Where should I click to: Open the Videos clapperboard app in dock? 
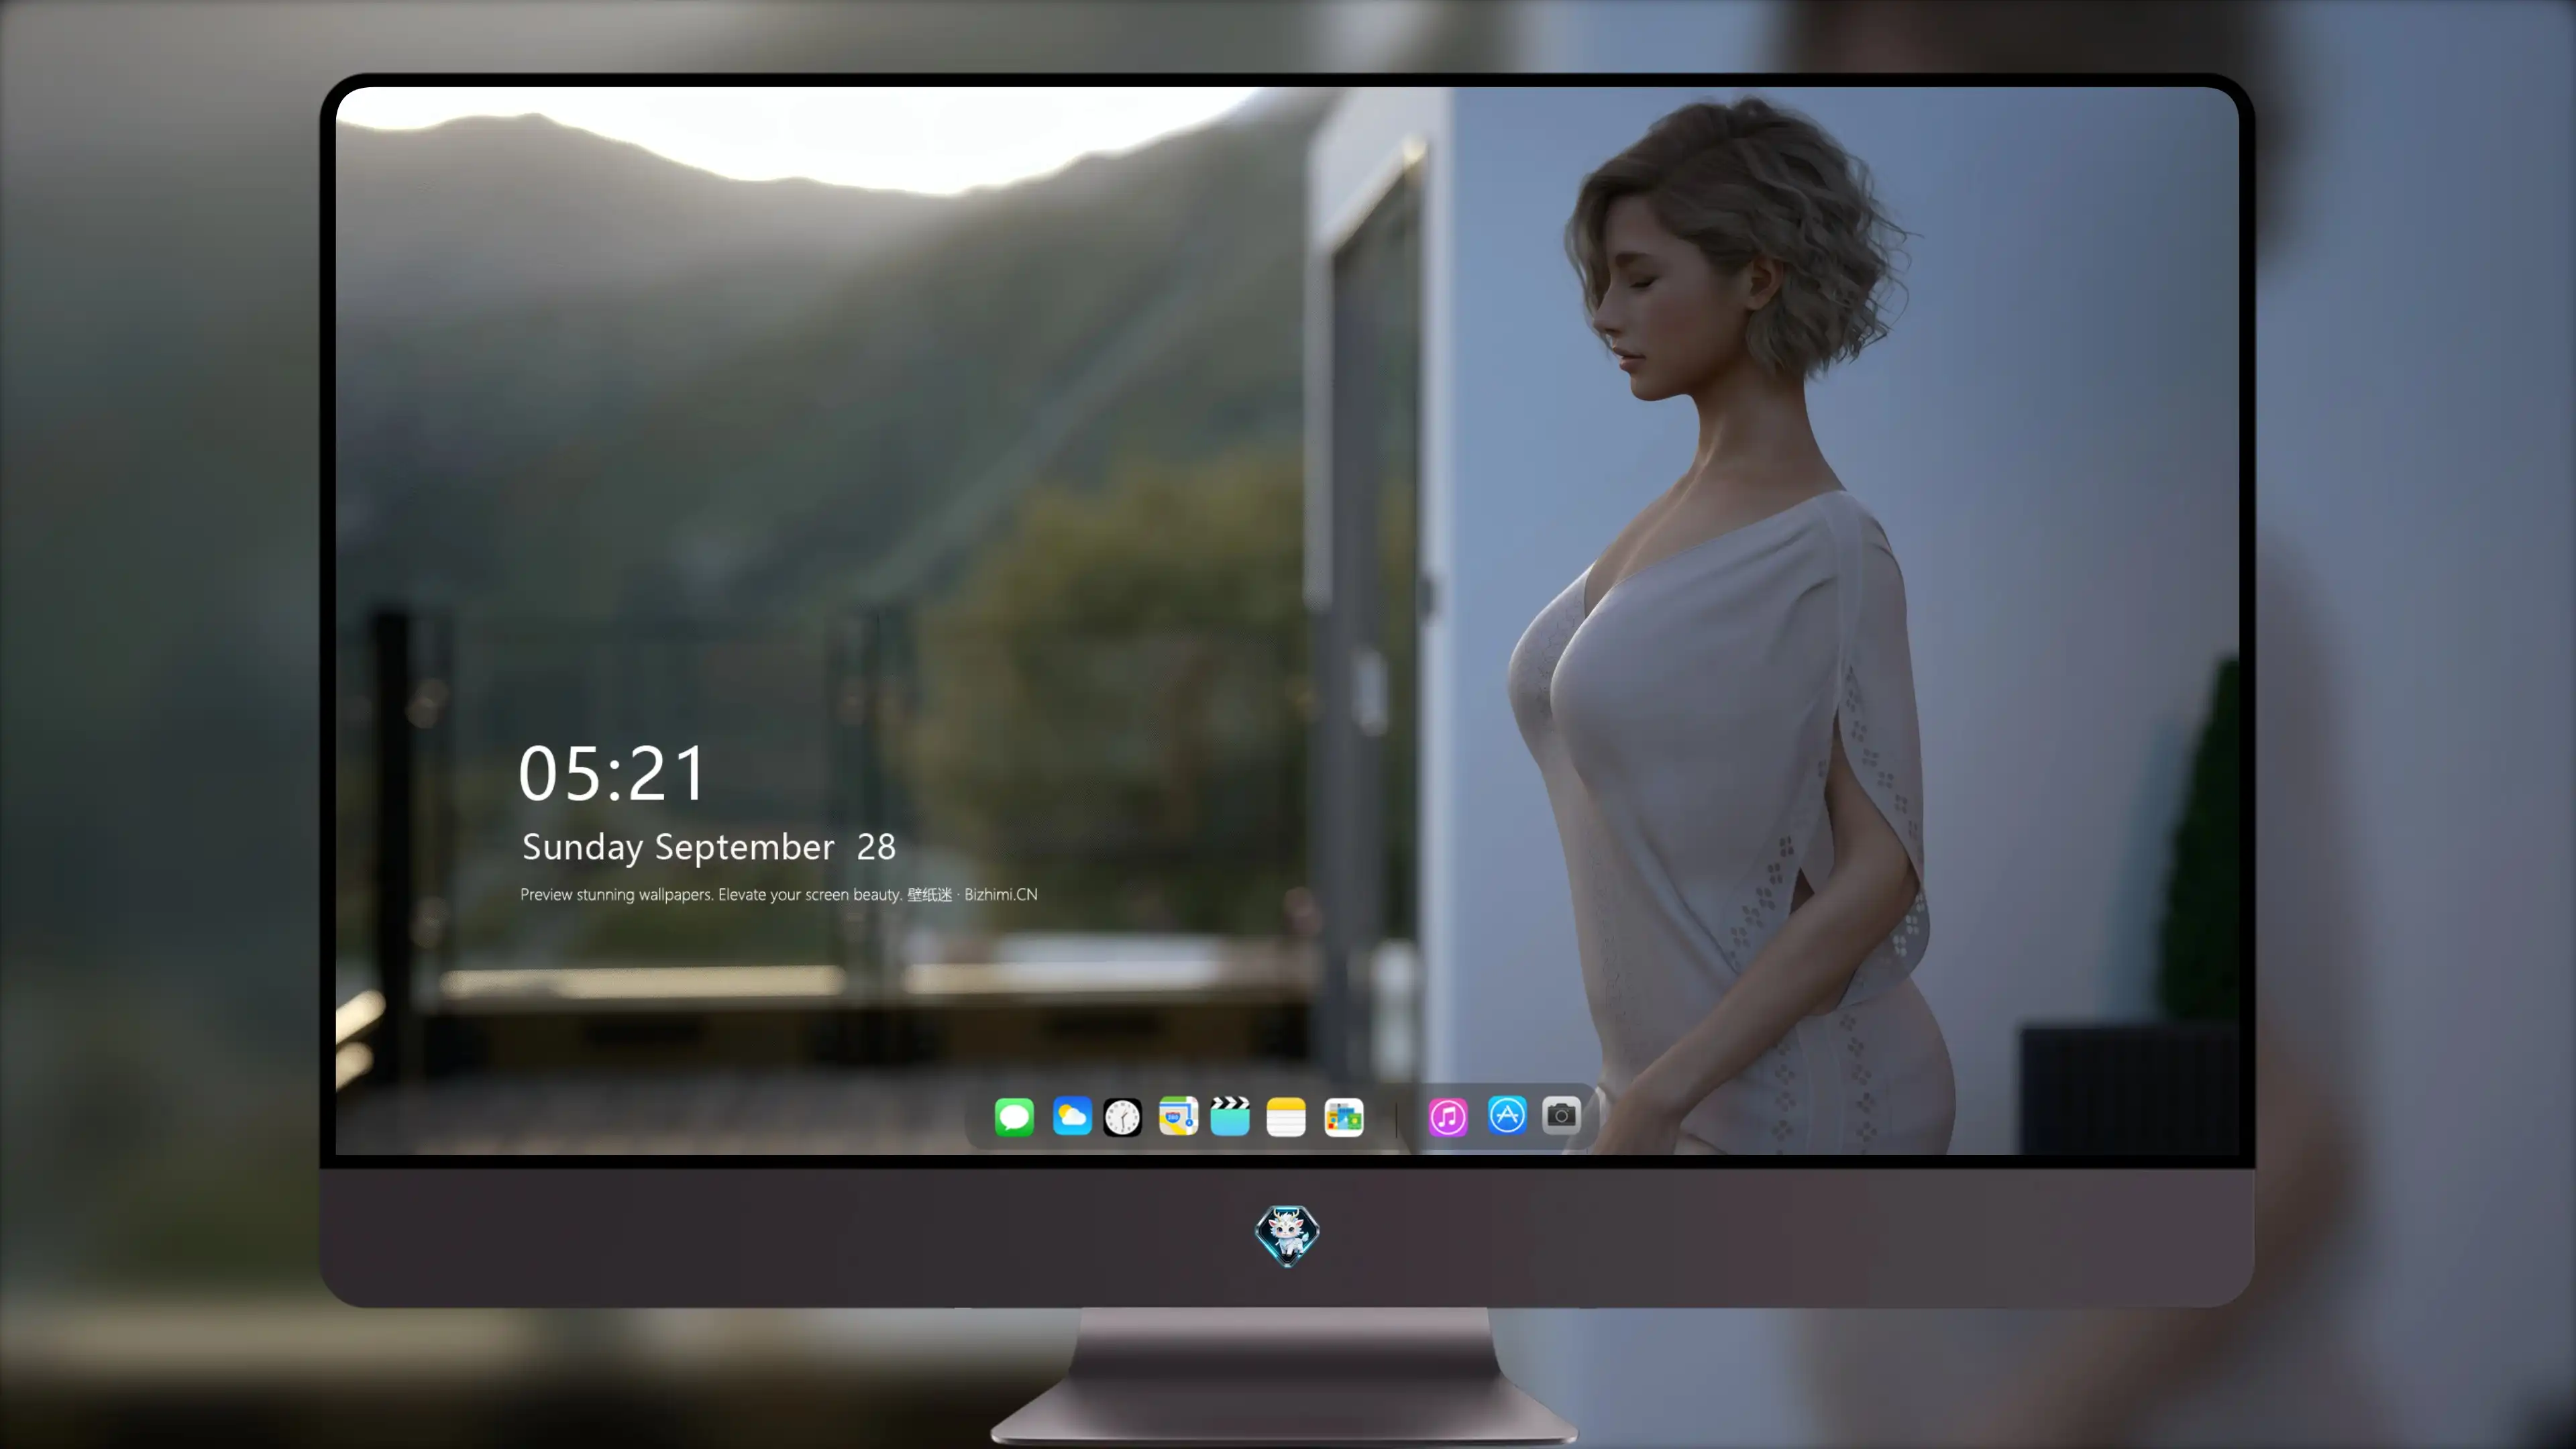(1230, 1116)
